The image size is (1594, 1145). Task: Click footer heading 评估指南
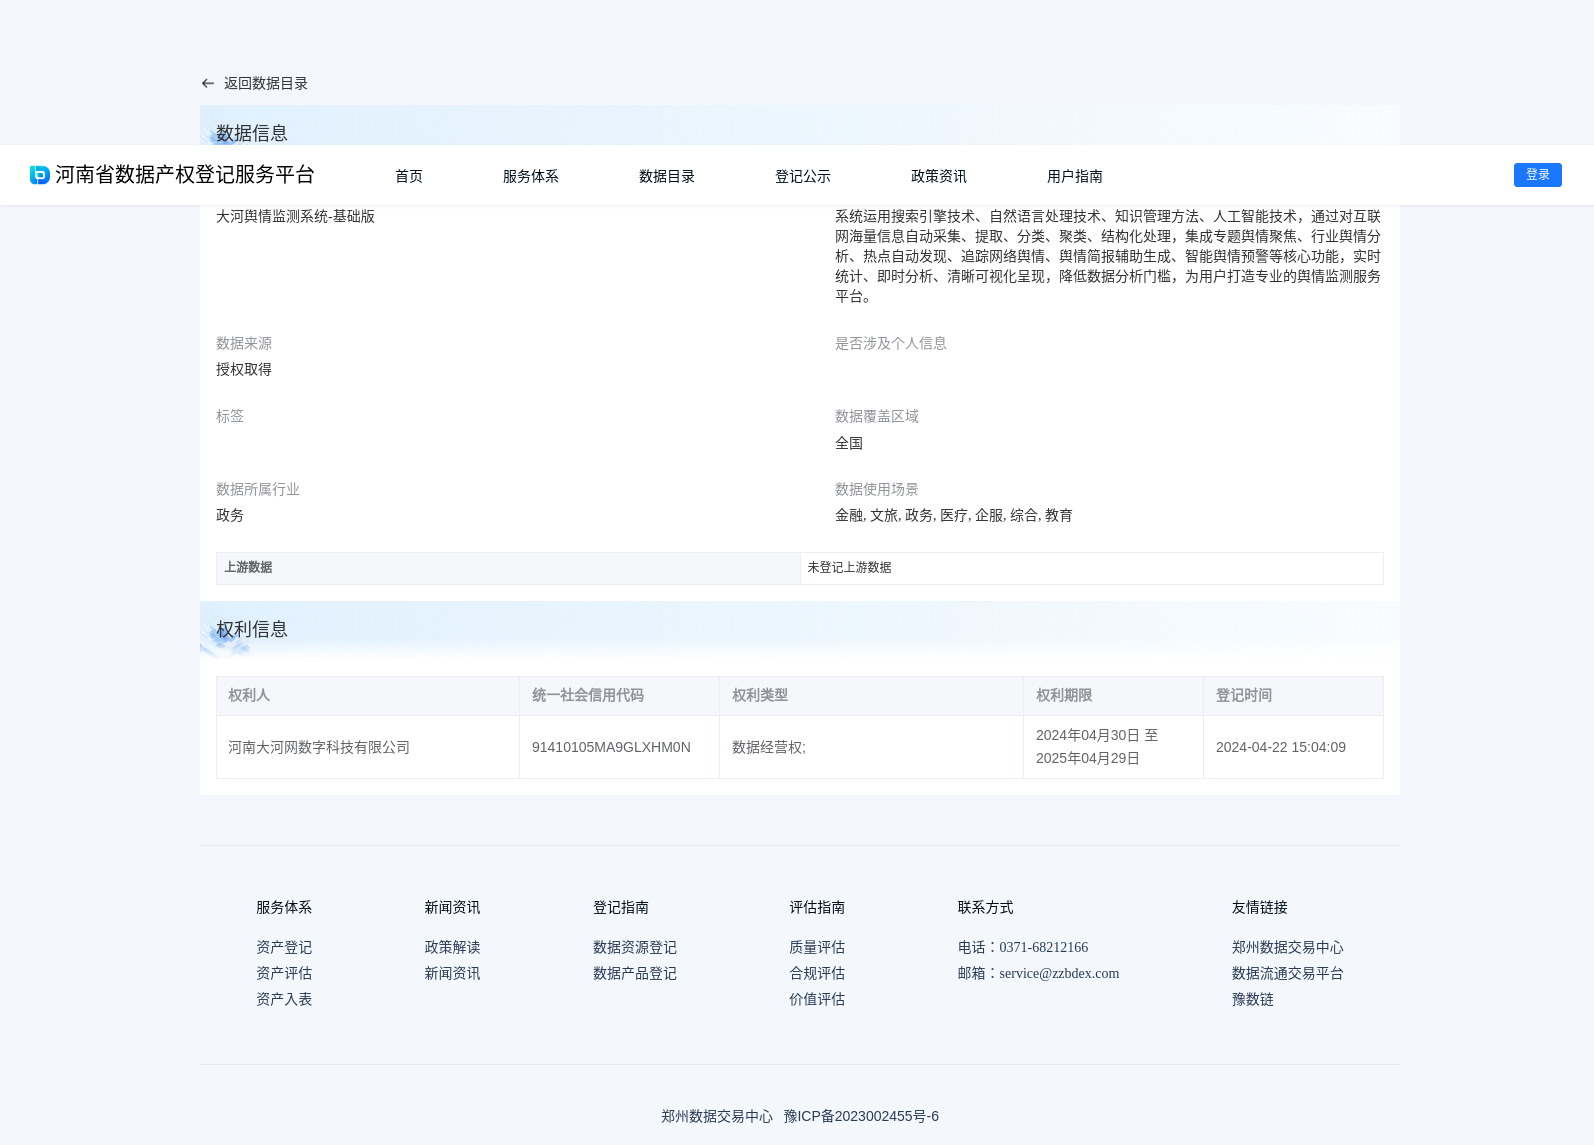(817, 907)
